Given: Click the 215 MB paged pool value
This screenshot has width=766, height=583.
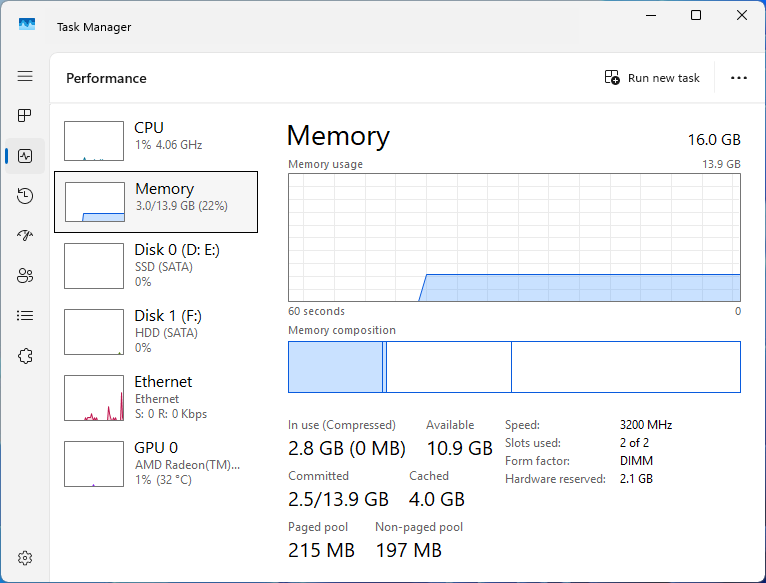Looking at the screenshot, I should click(x=321, y=550).
